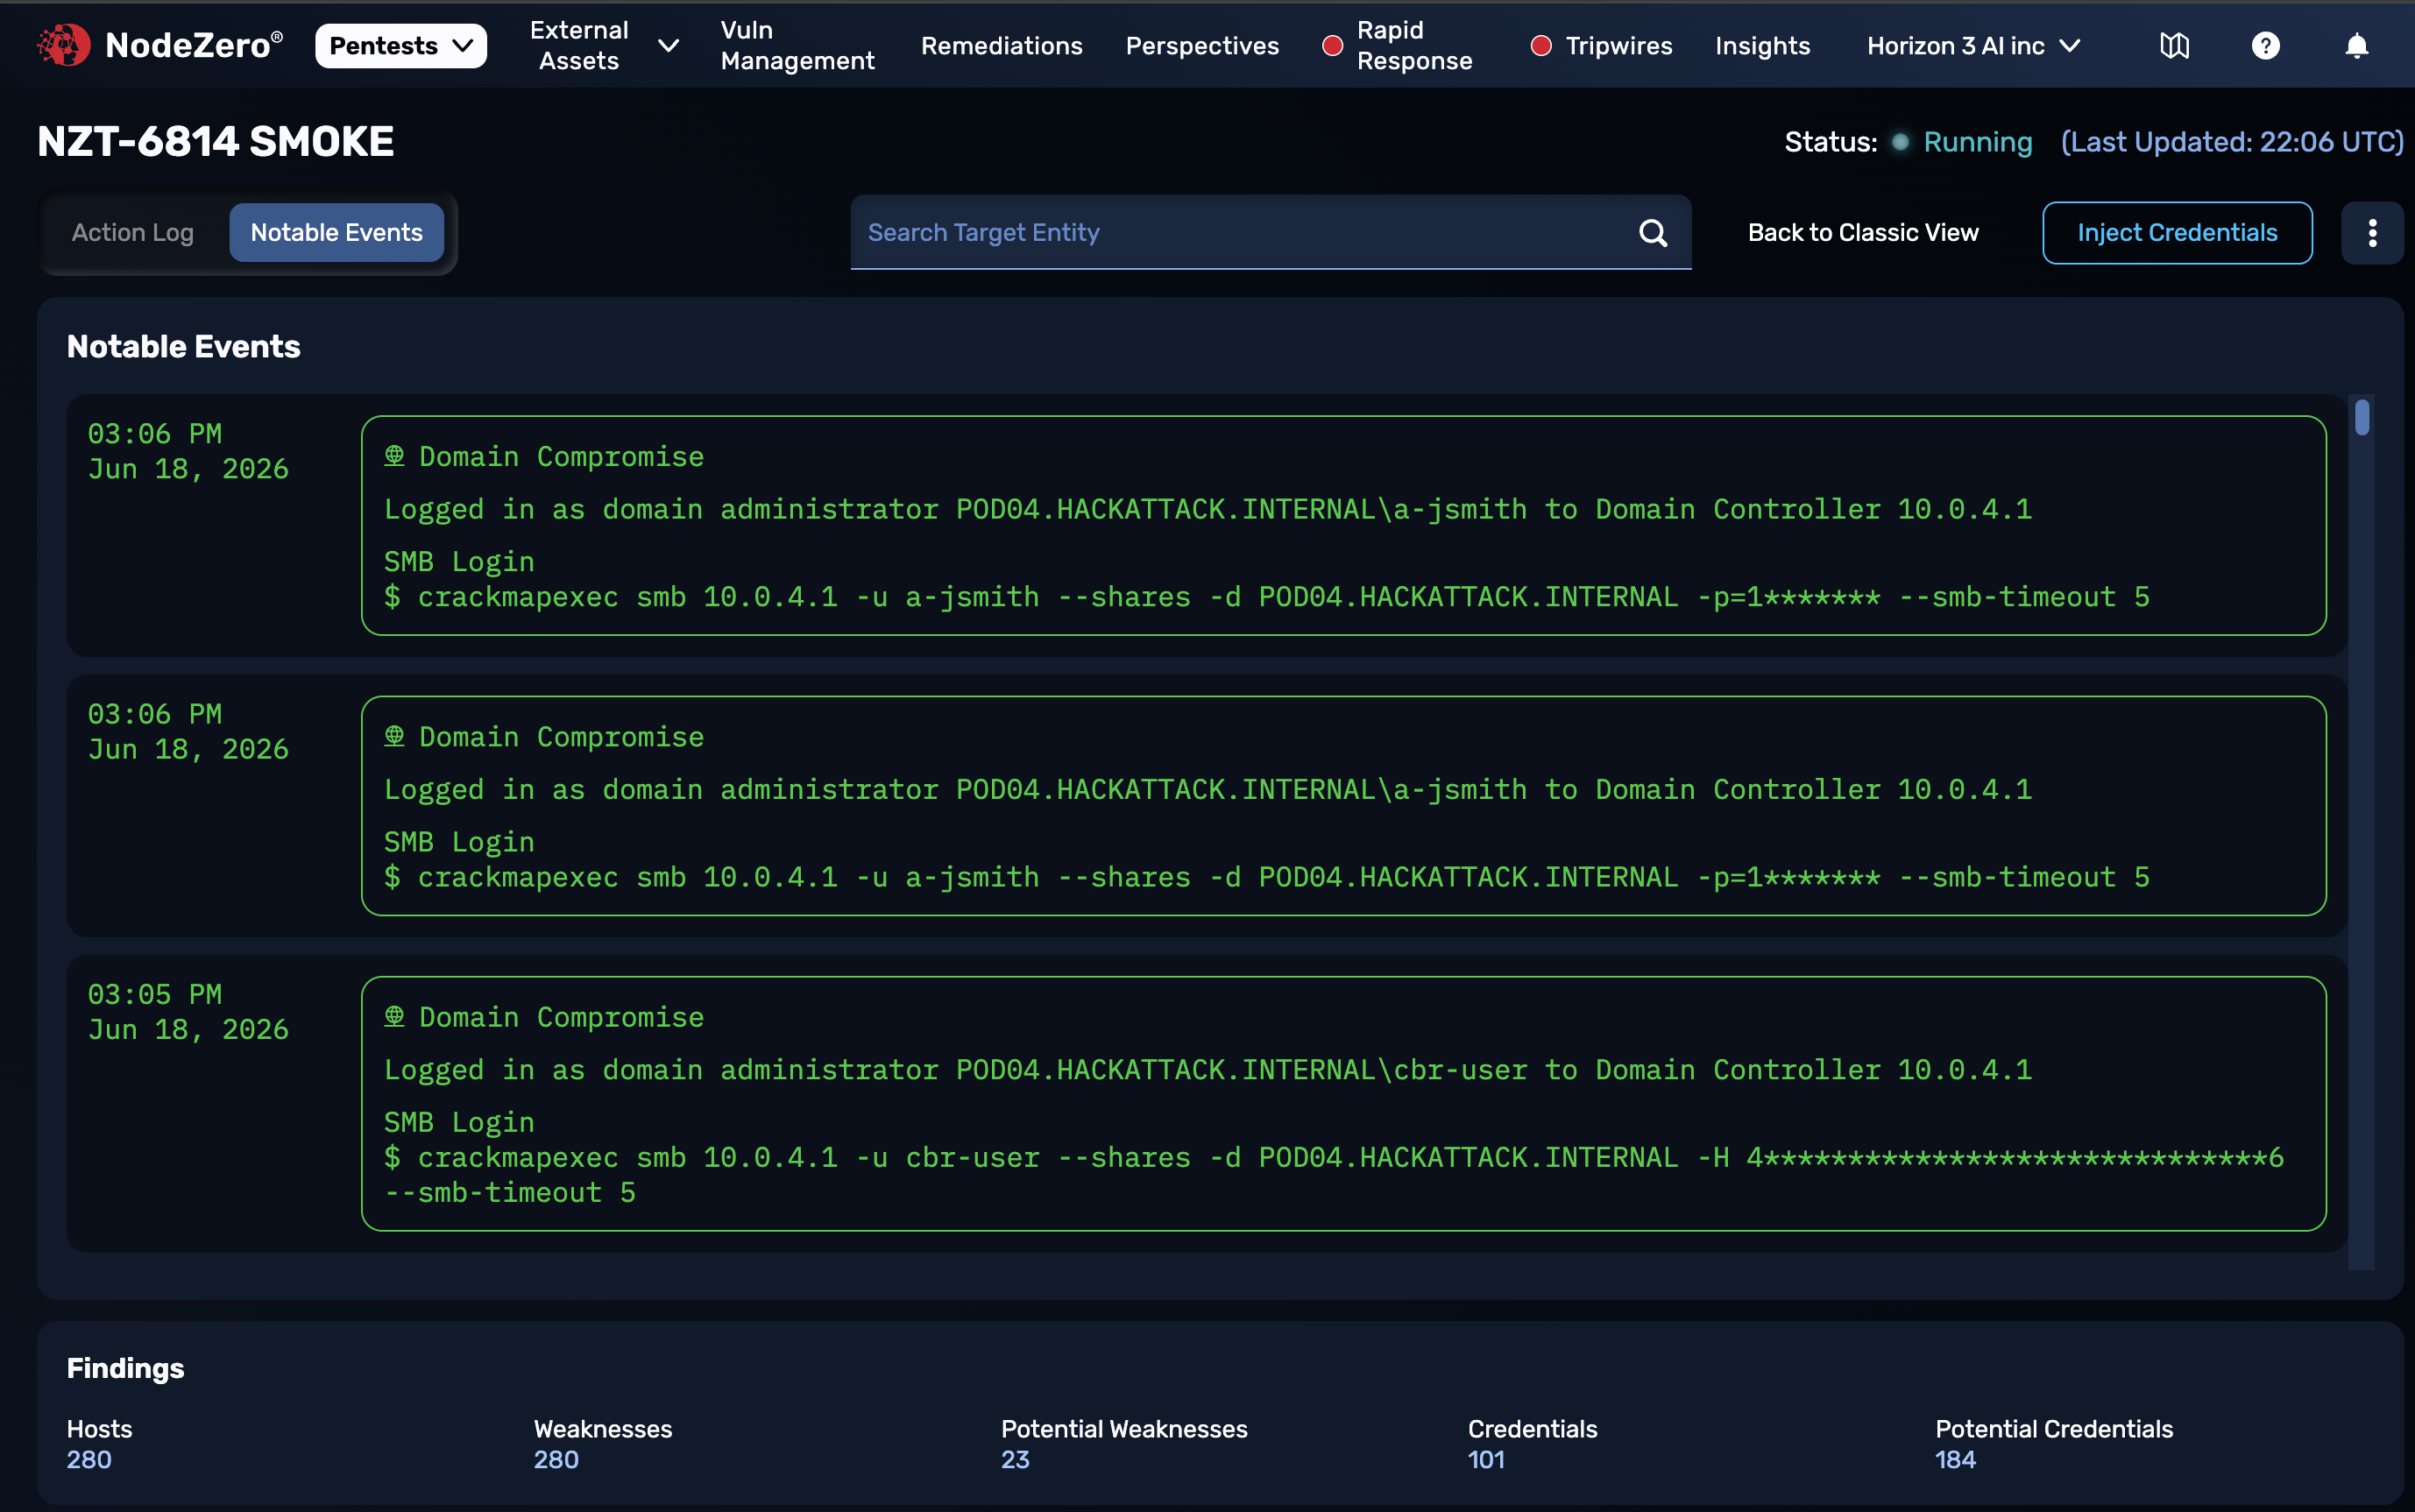
Task: Open the notifications bell
Action: [x=2356, y=46]
